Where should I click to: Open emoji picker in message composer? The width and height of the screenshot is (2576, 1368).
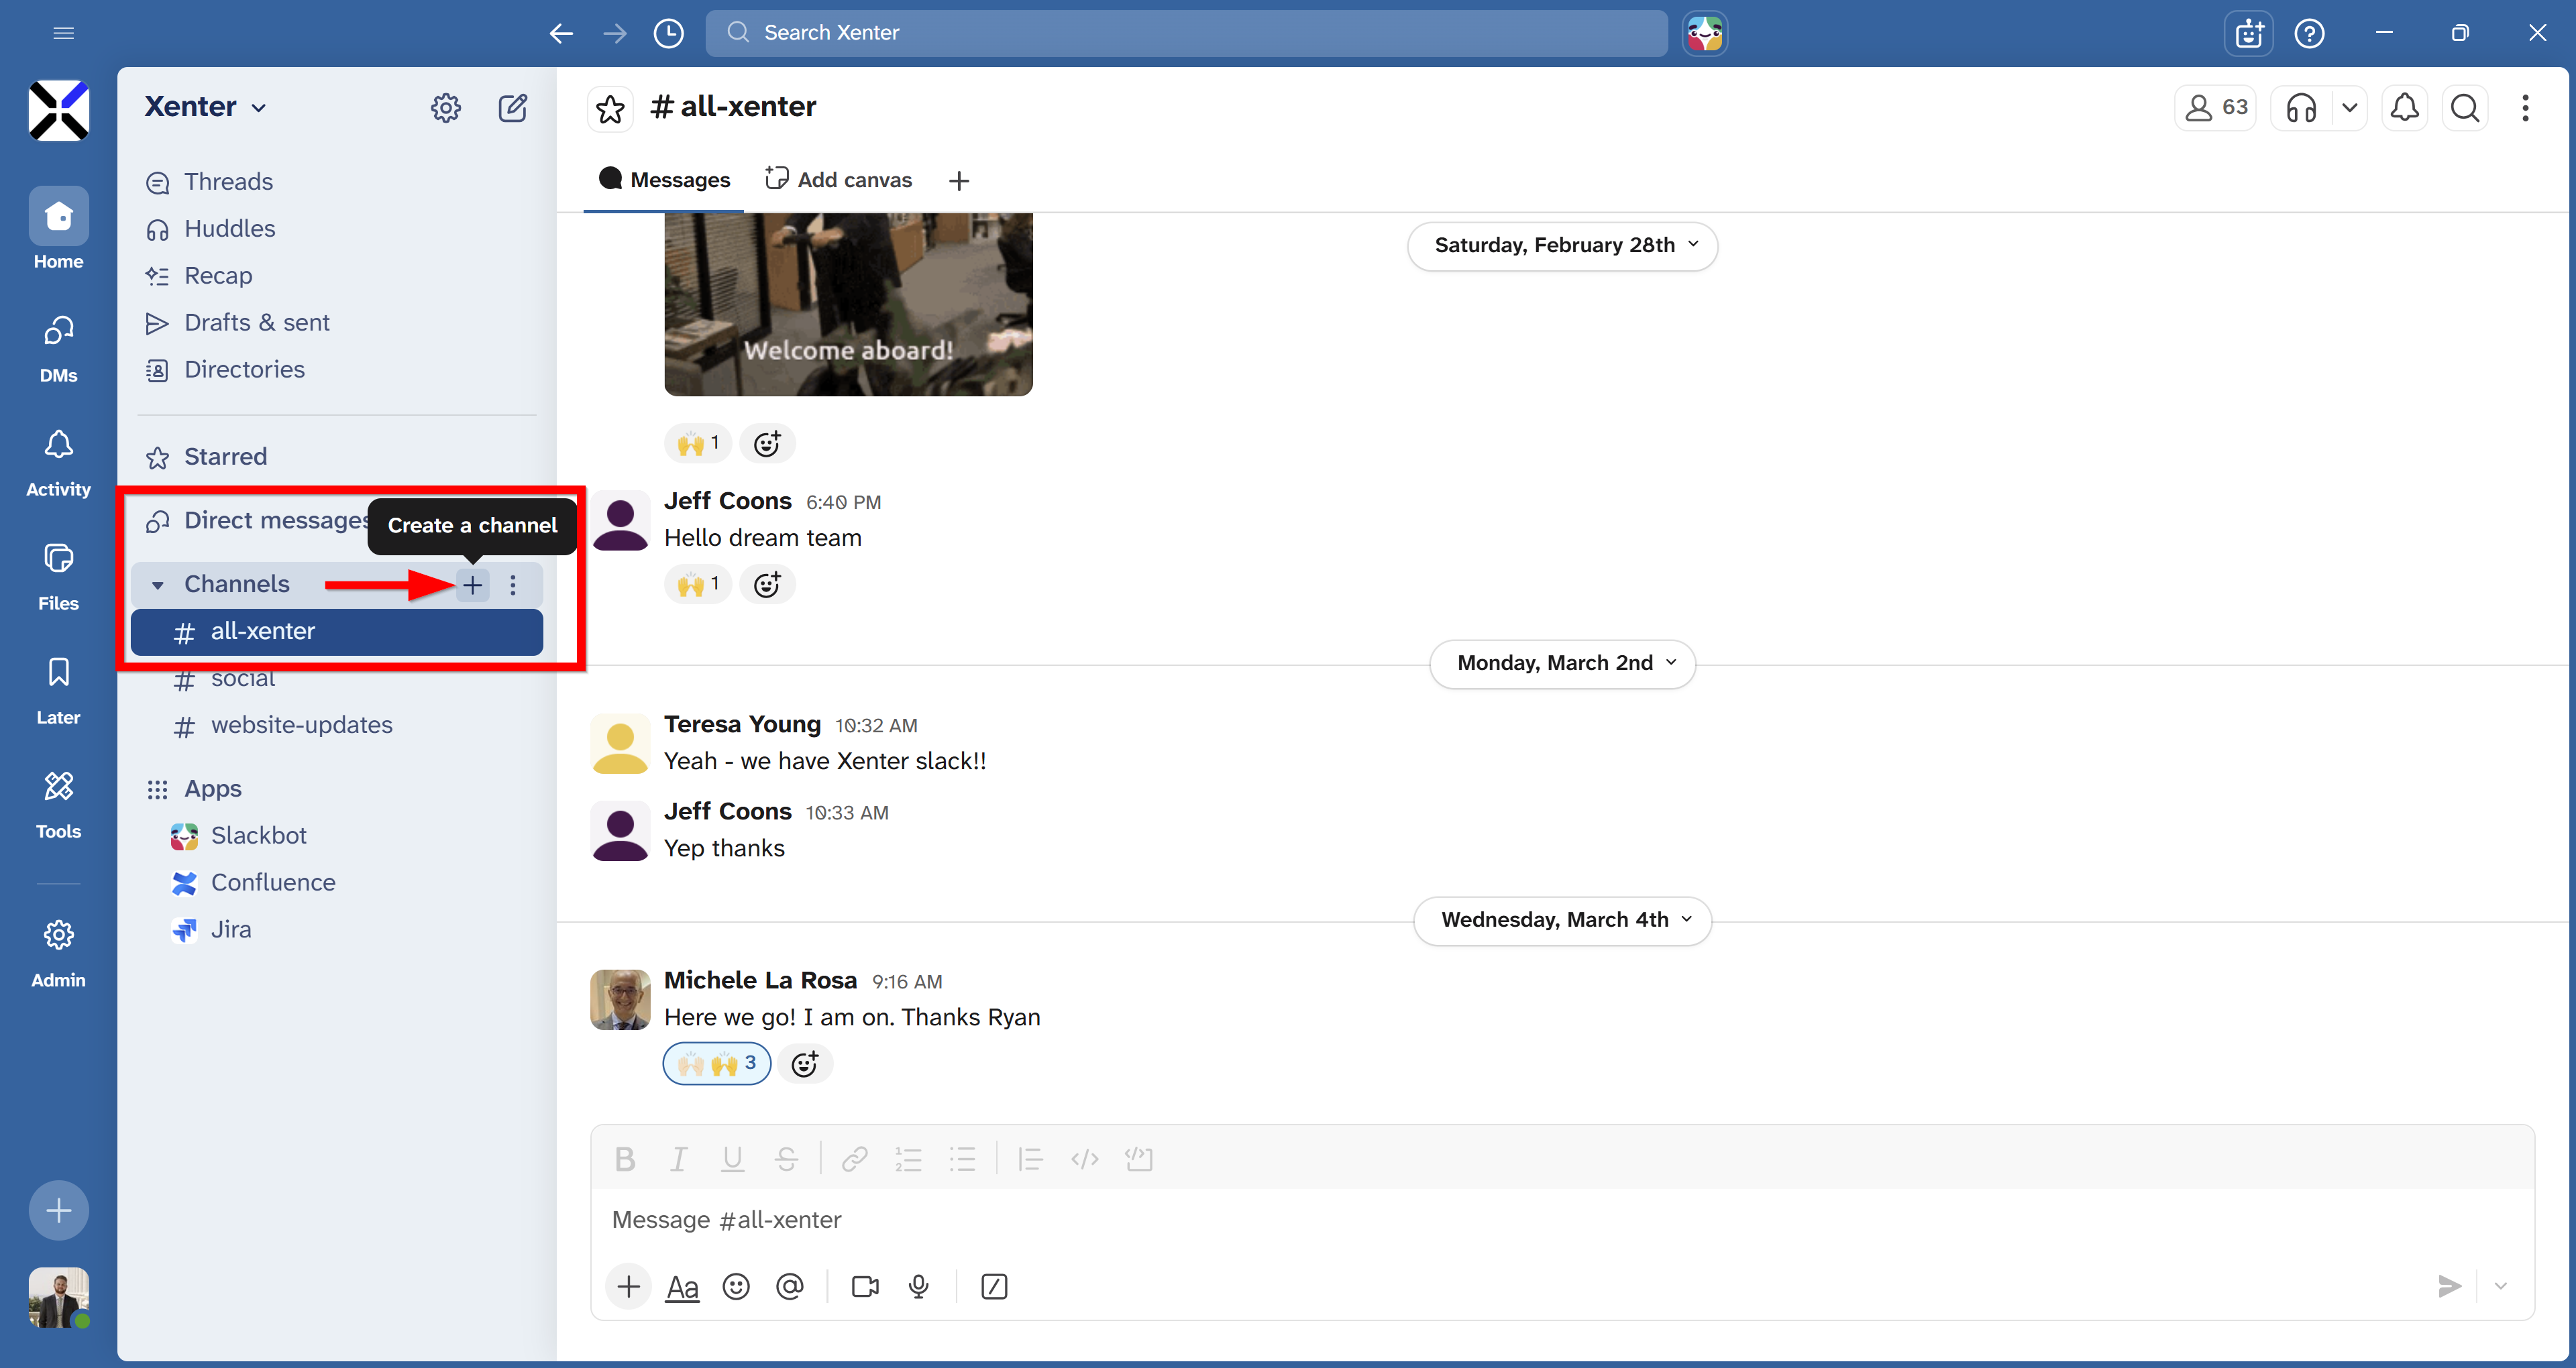736,1287
